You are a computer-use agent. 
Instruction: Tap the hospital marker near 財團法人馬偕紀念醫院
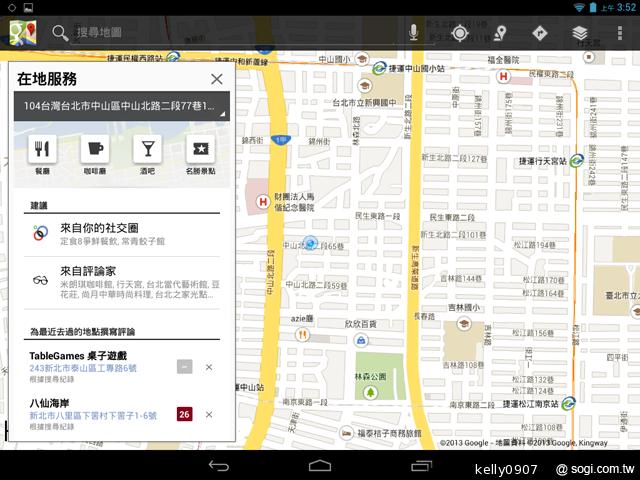coord(263,201)
